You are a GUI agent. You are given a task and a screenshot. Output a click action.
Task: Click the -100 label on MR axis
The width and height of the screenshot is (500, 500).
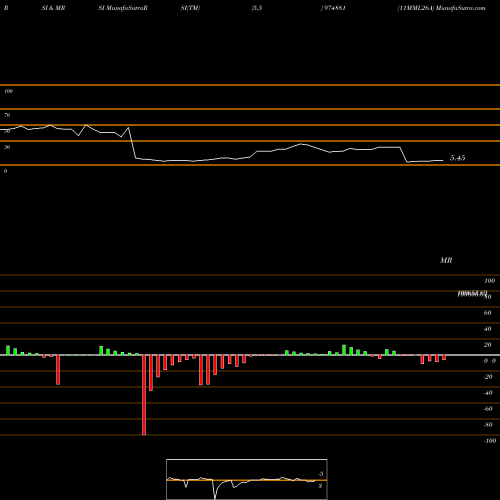(490, 441)
